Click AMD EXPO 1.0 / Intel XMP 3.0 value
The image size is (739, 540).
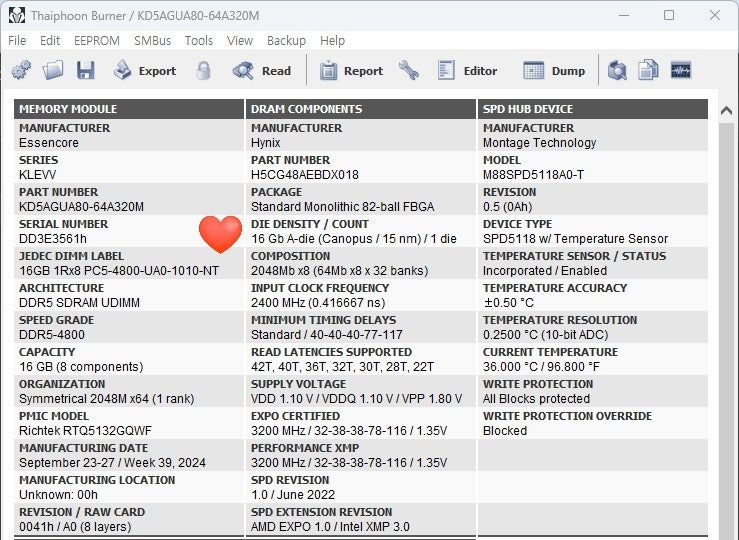tap(330, 527)
